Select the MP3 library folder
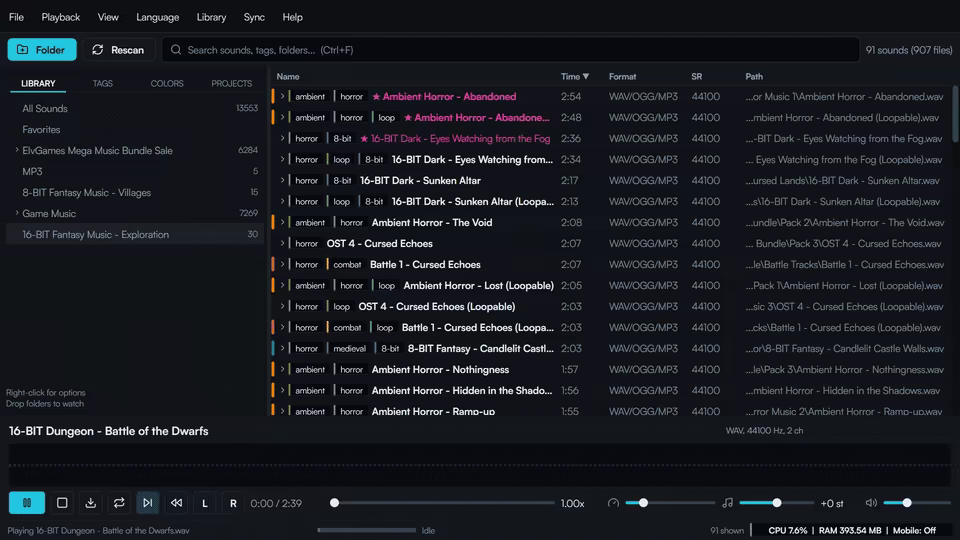This screenshot has height=540, width=960. click(135, 171)
